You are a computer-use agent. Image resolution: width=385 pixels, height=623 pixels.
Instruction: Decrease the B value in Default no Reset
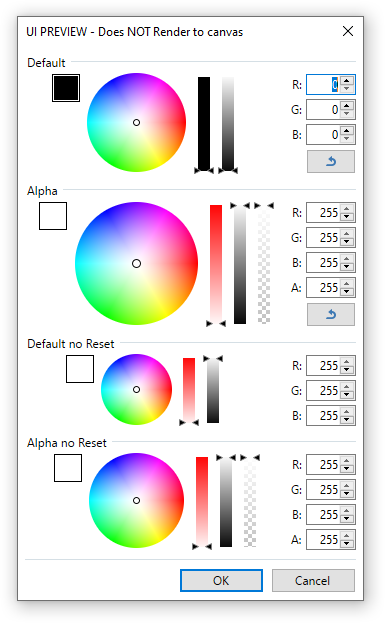pyautogui.click(x=347, y=420)
